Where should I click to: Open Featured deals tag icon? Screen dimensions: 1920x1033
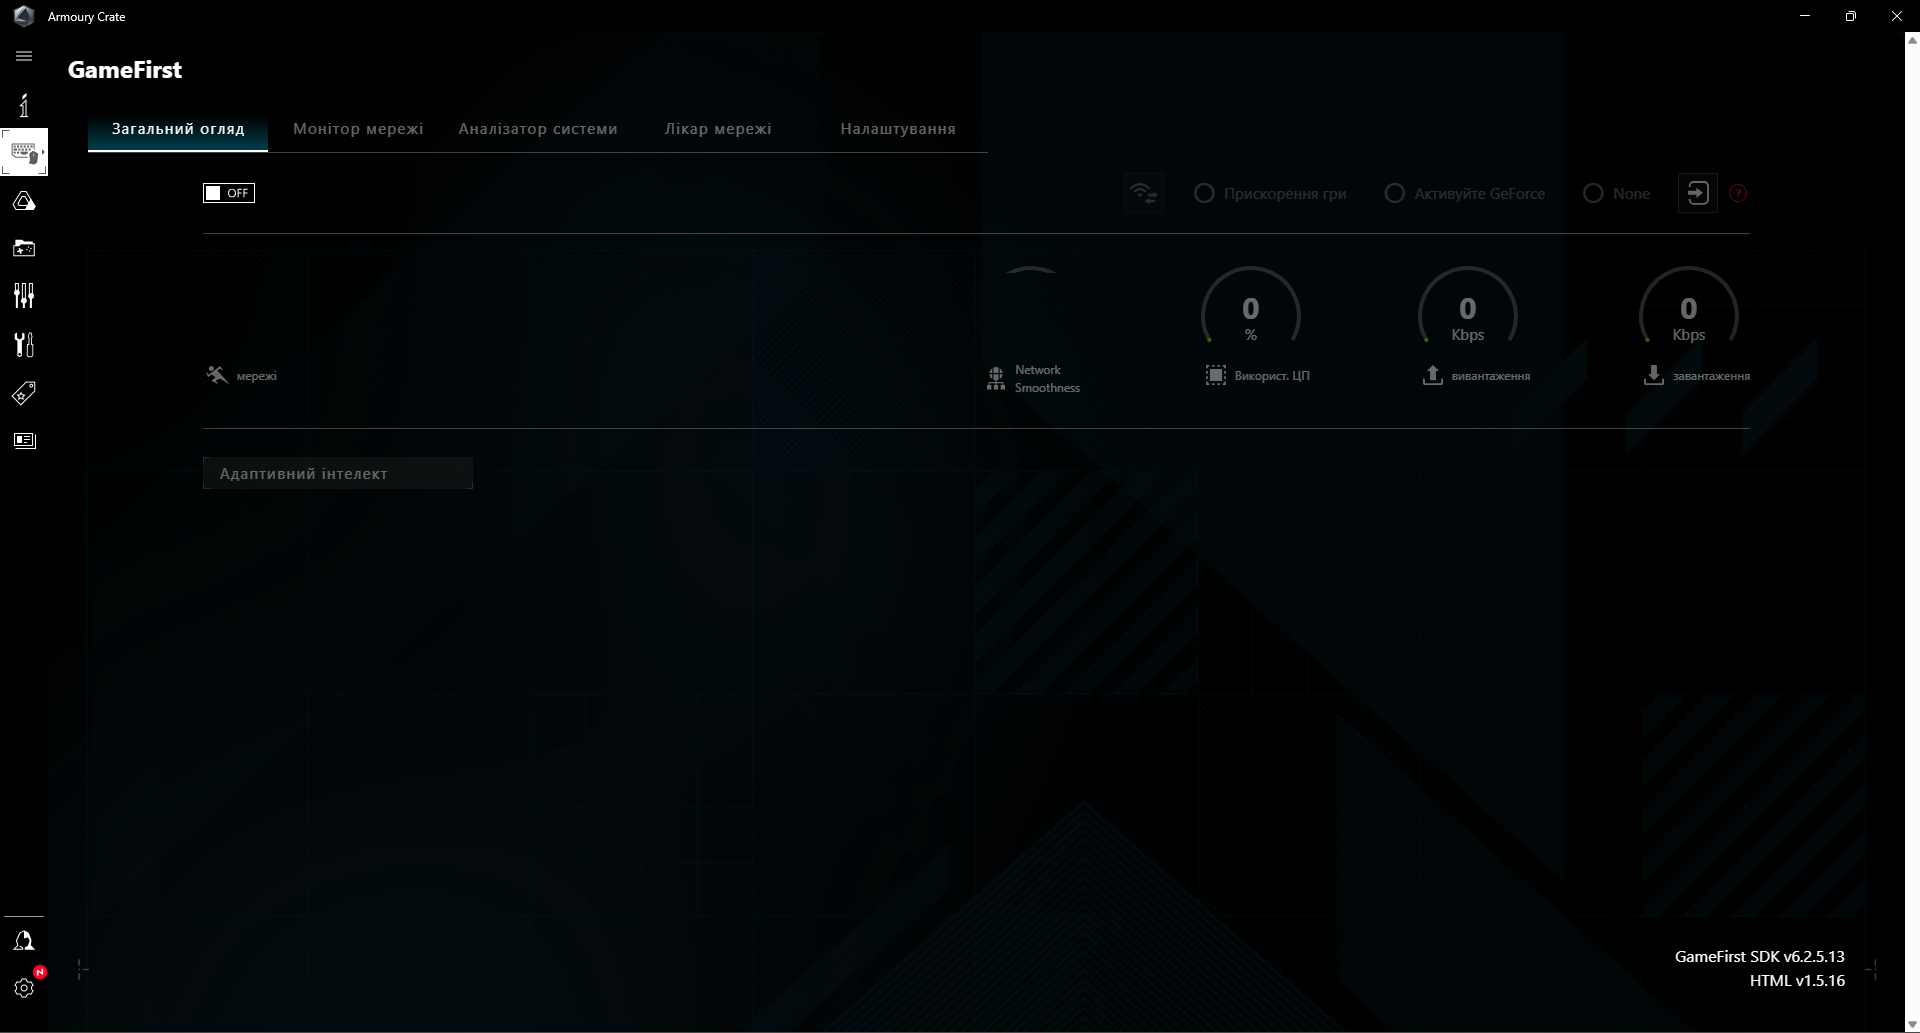24,392
